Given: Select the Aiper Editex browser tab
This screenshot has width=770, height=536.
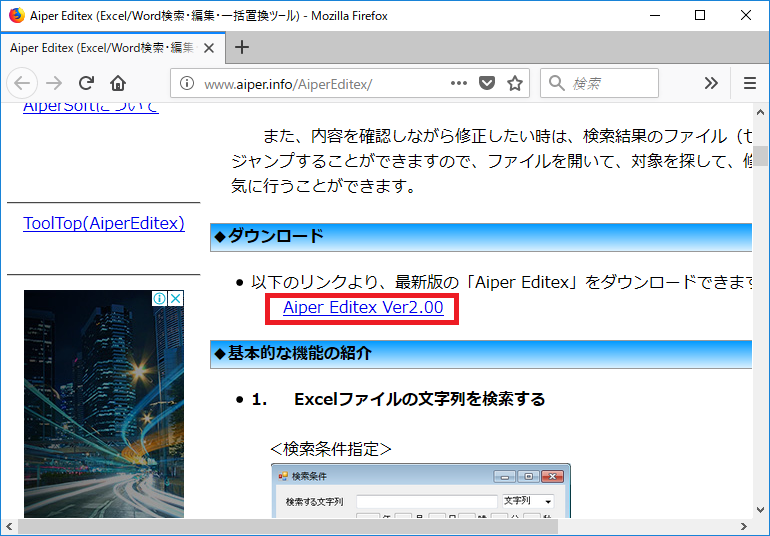Looking at the screenshot, I should (x=112, y=48).
